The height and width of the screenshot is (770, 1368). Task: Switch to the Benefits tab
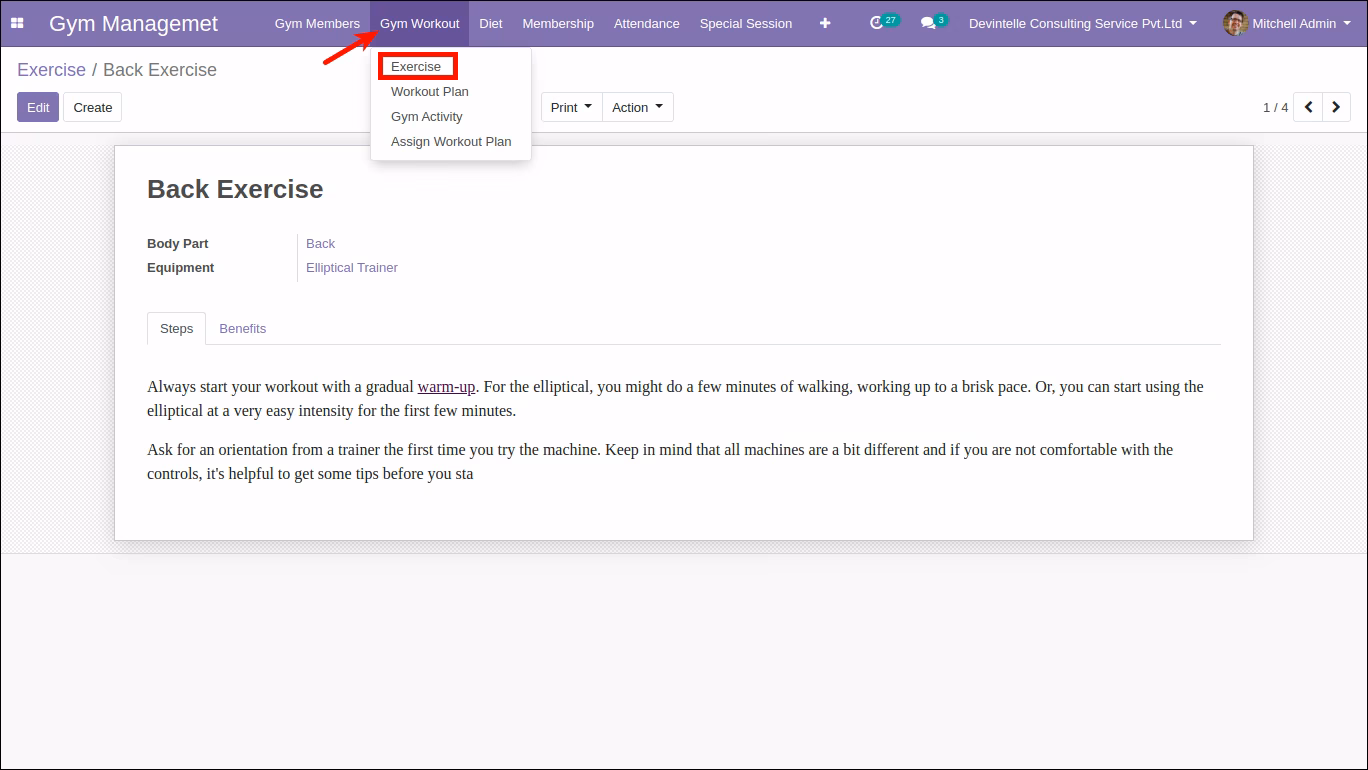[x=243, y=328]
